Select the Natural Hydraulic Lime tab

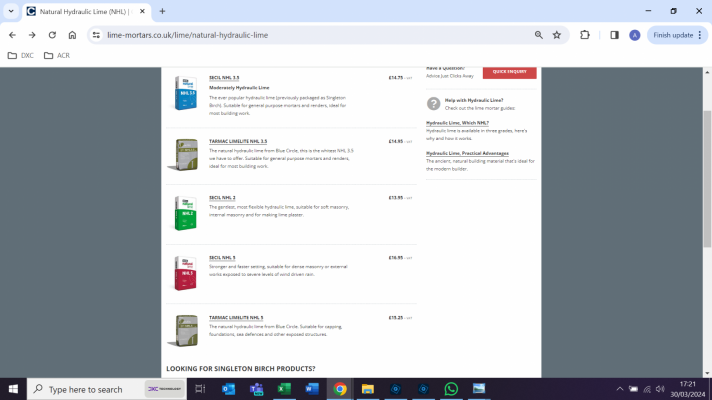[x=86, y=11]
